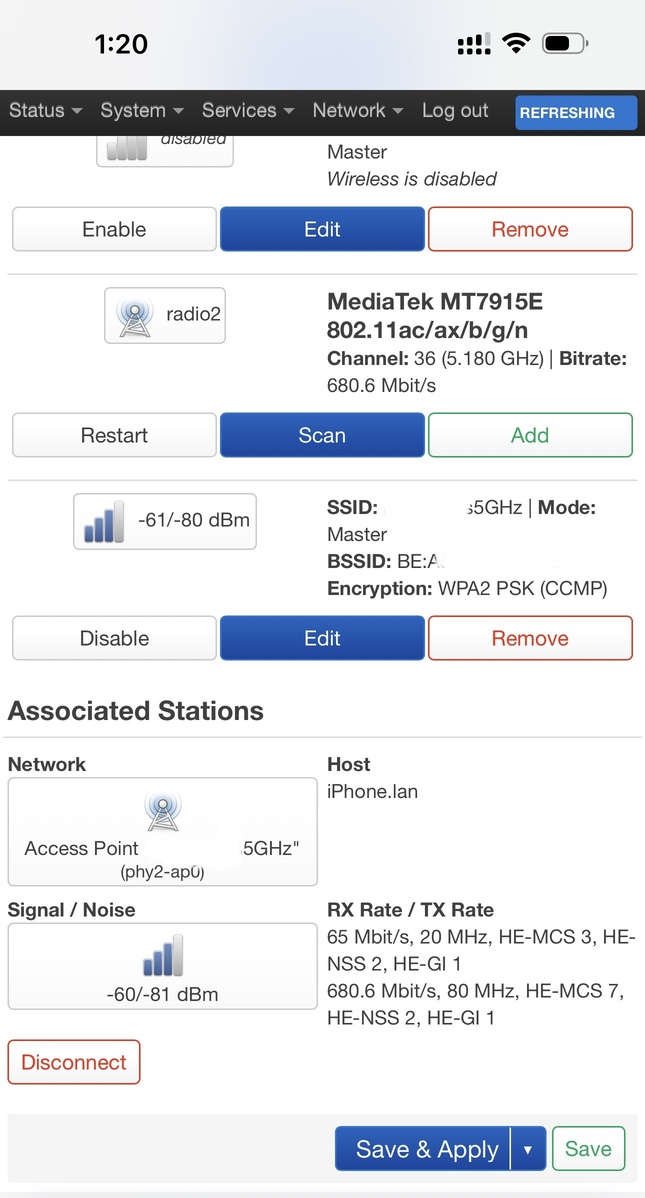Viewport: 645px width, 1198px height.
Task: Disconnect the iPhone.lan station
Action: (x=74, y=1062)
